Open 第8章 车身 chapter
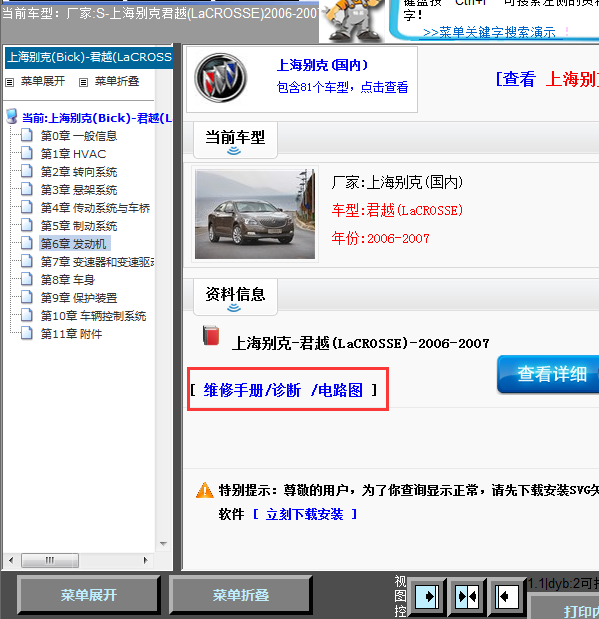This screenshot has width=599, height=619. (68, 280)
